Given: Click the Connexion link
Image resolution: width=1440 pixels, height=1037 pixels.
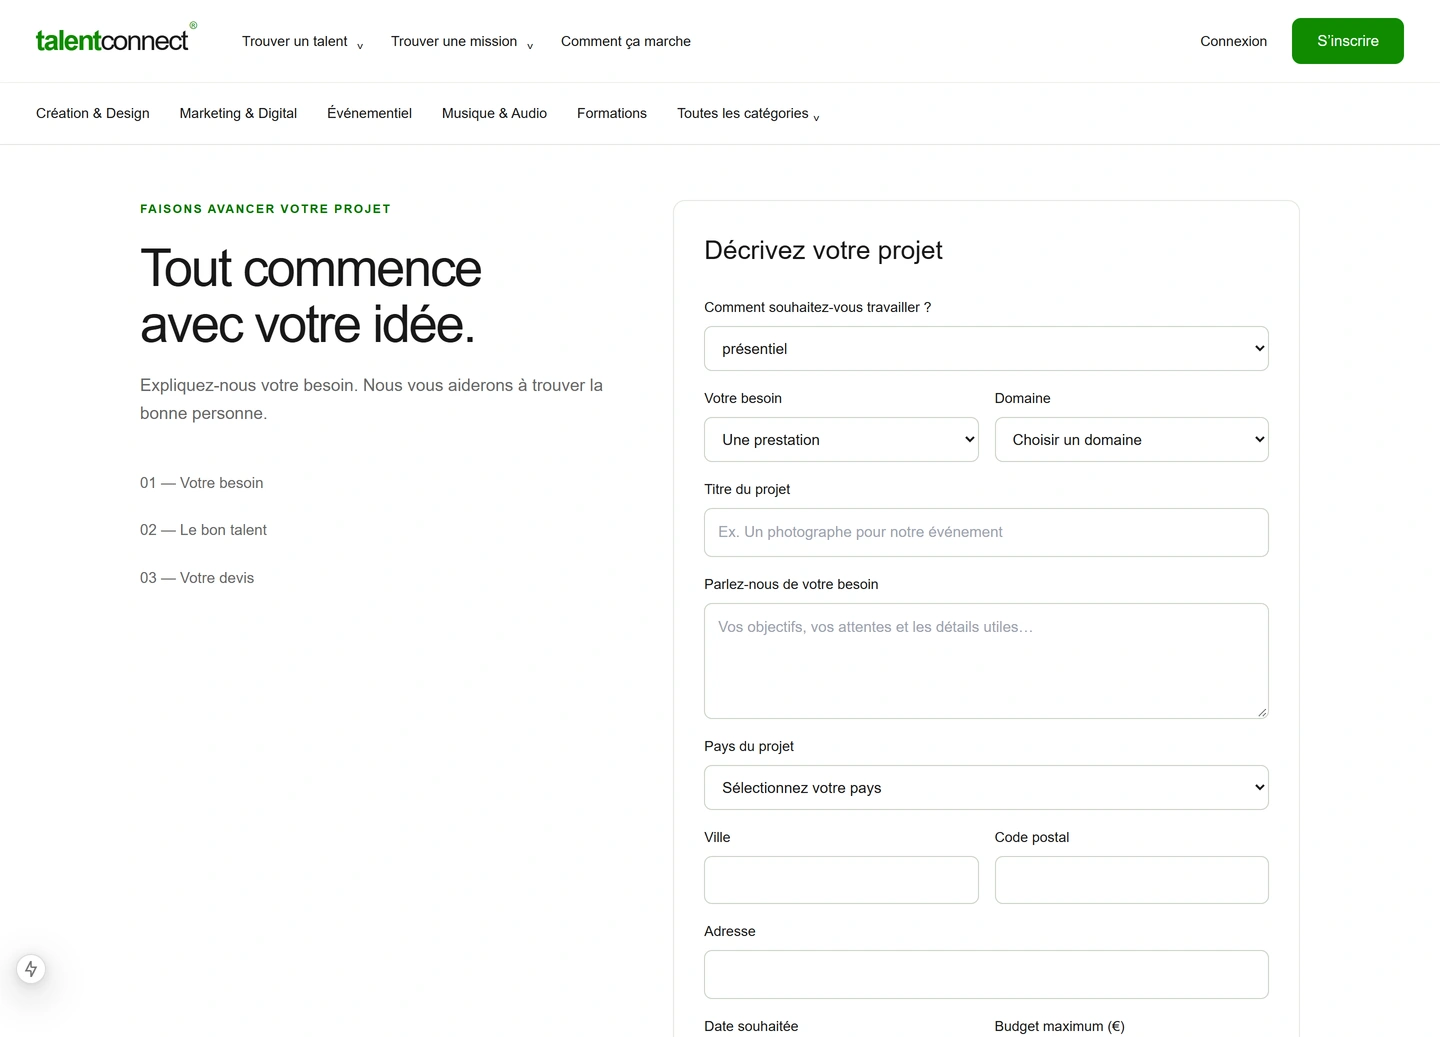Looking at the screenshot, I should coord(1233,41).
